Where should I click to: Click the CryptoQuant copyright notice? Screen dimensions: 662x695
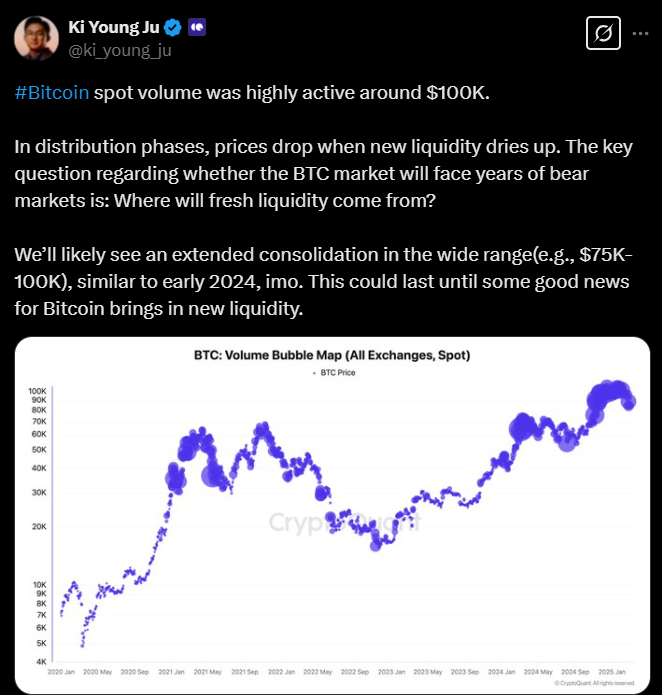click(606, 683)
